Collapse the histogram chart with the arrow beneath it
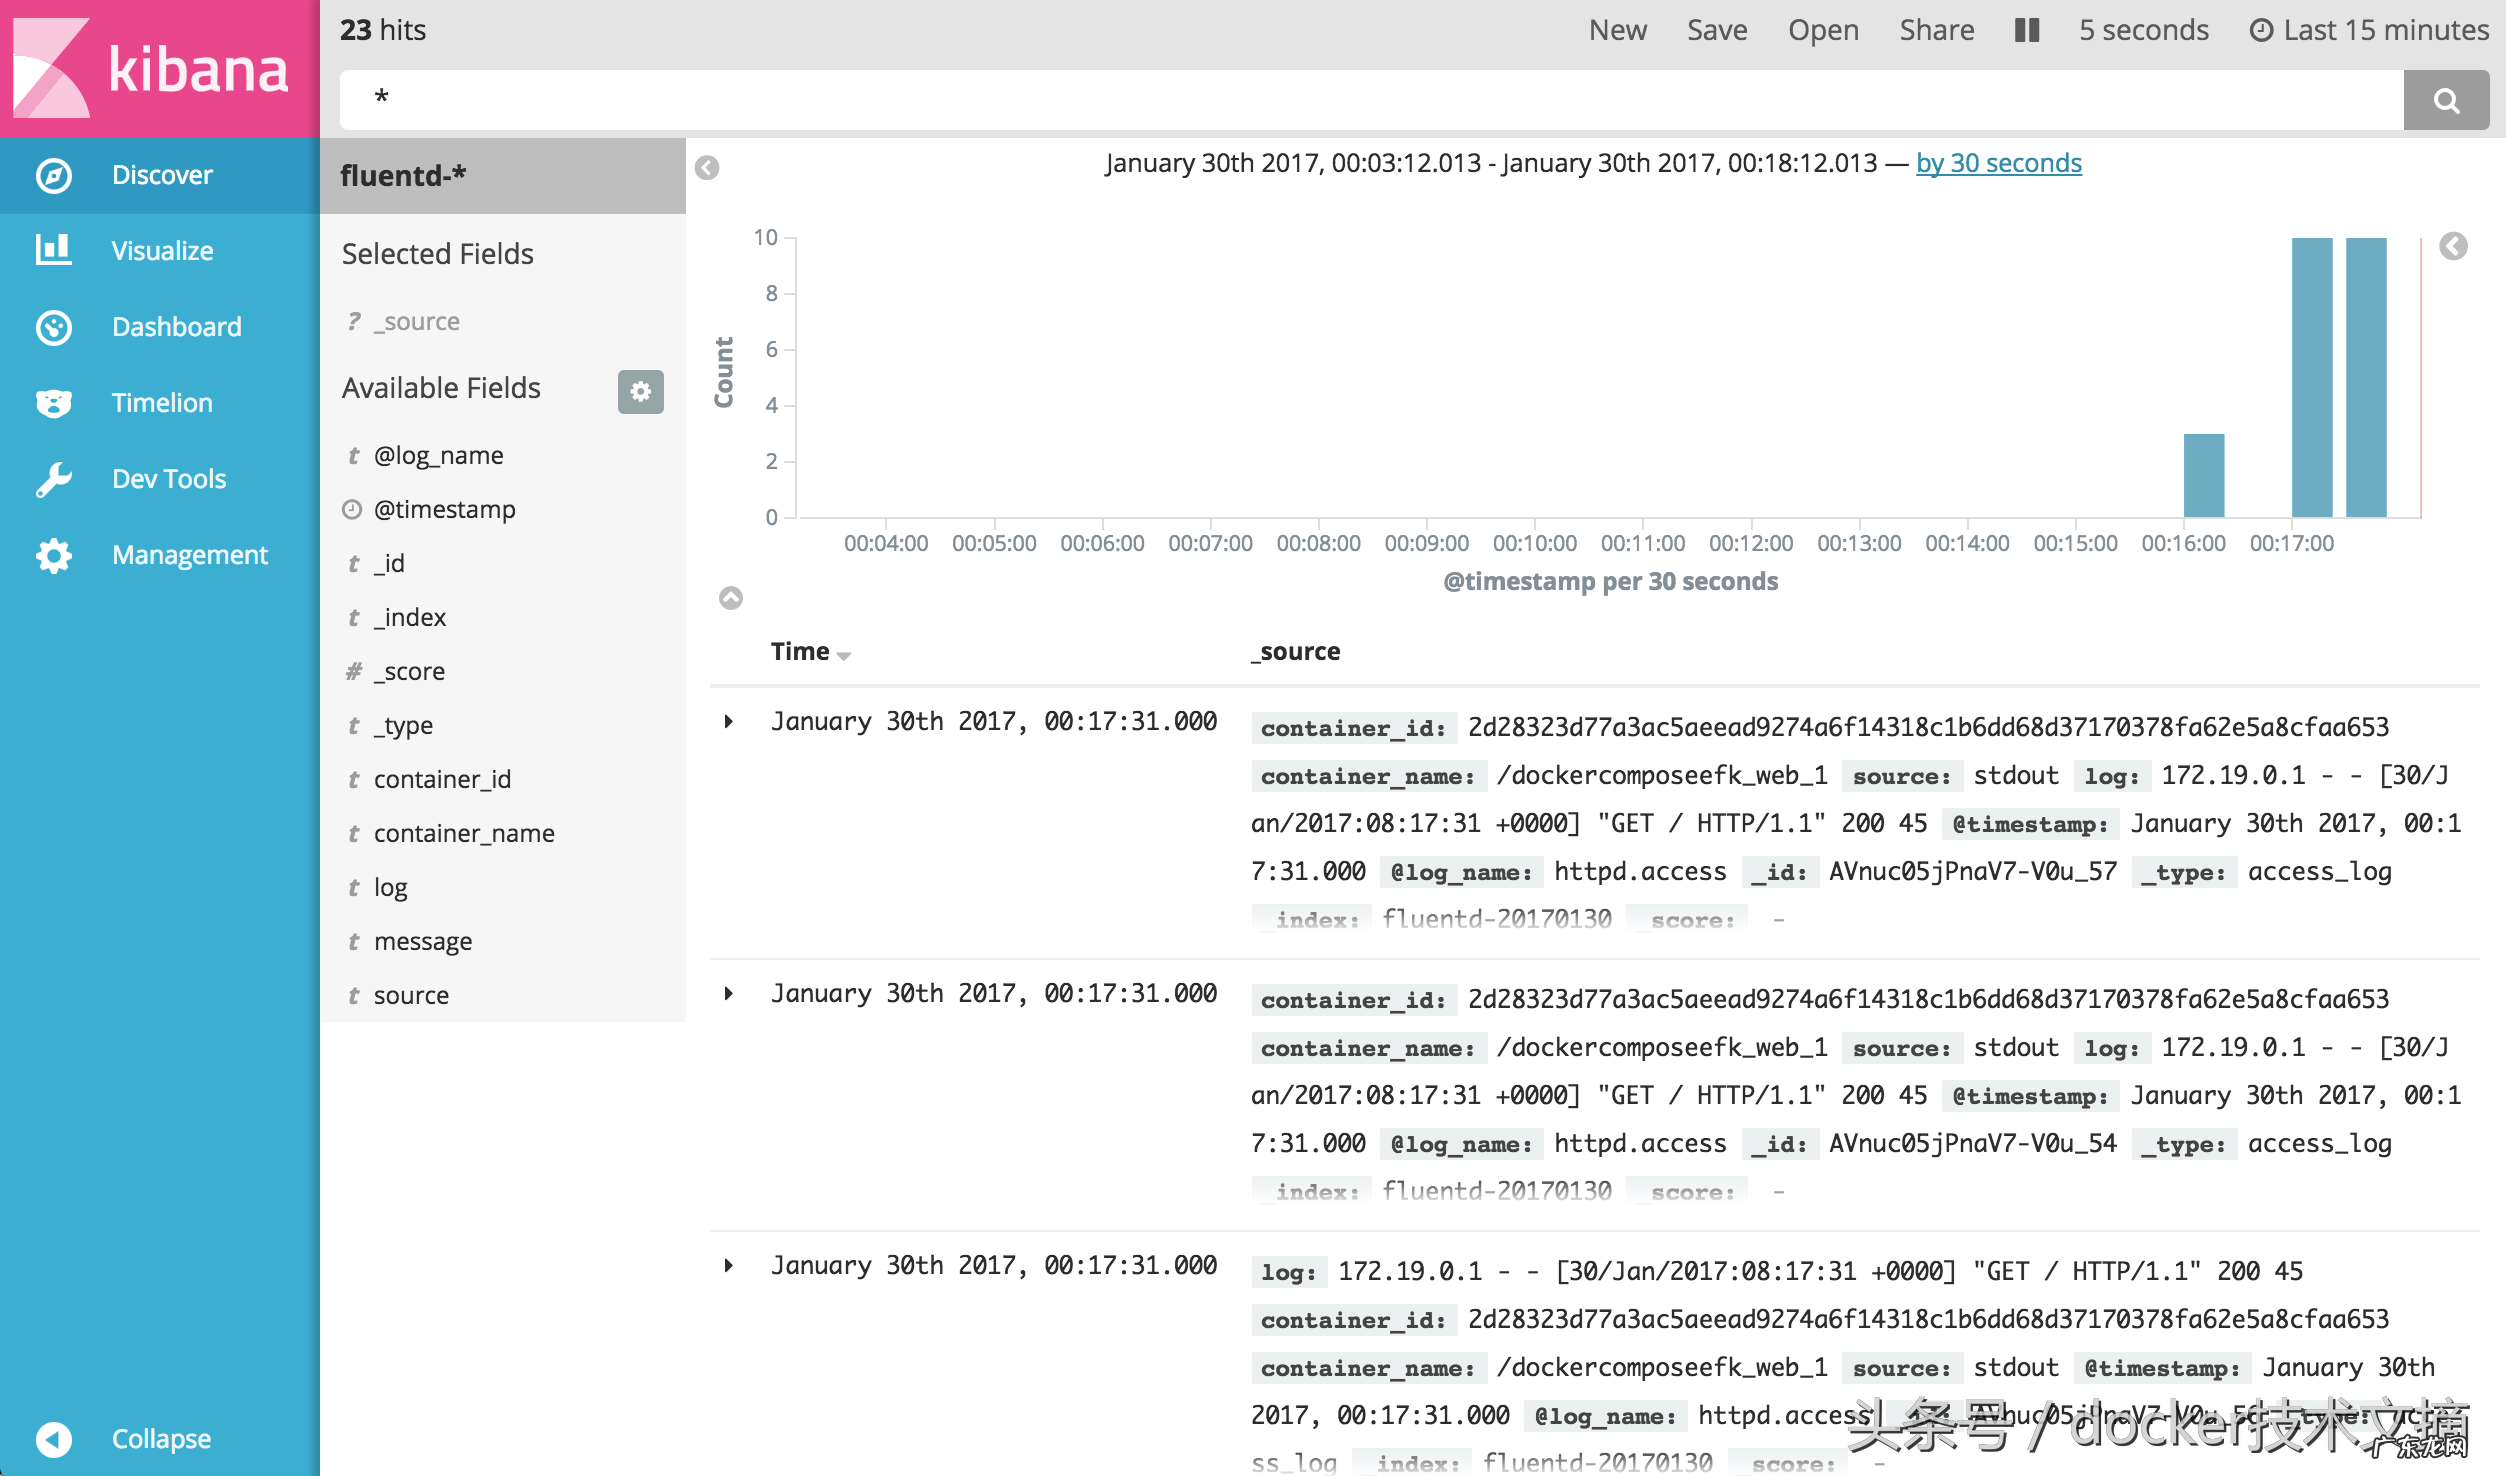Viewport: 2506px width, 1476px height. pos(731,598)
